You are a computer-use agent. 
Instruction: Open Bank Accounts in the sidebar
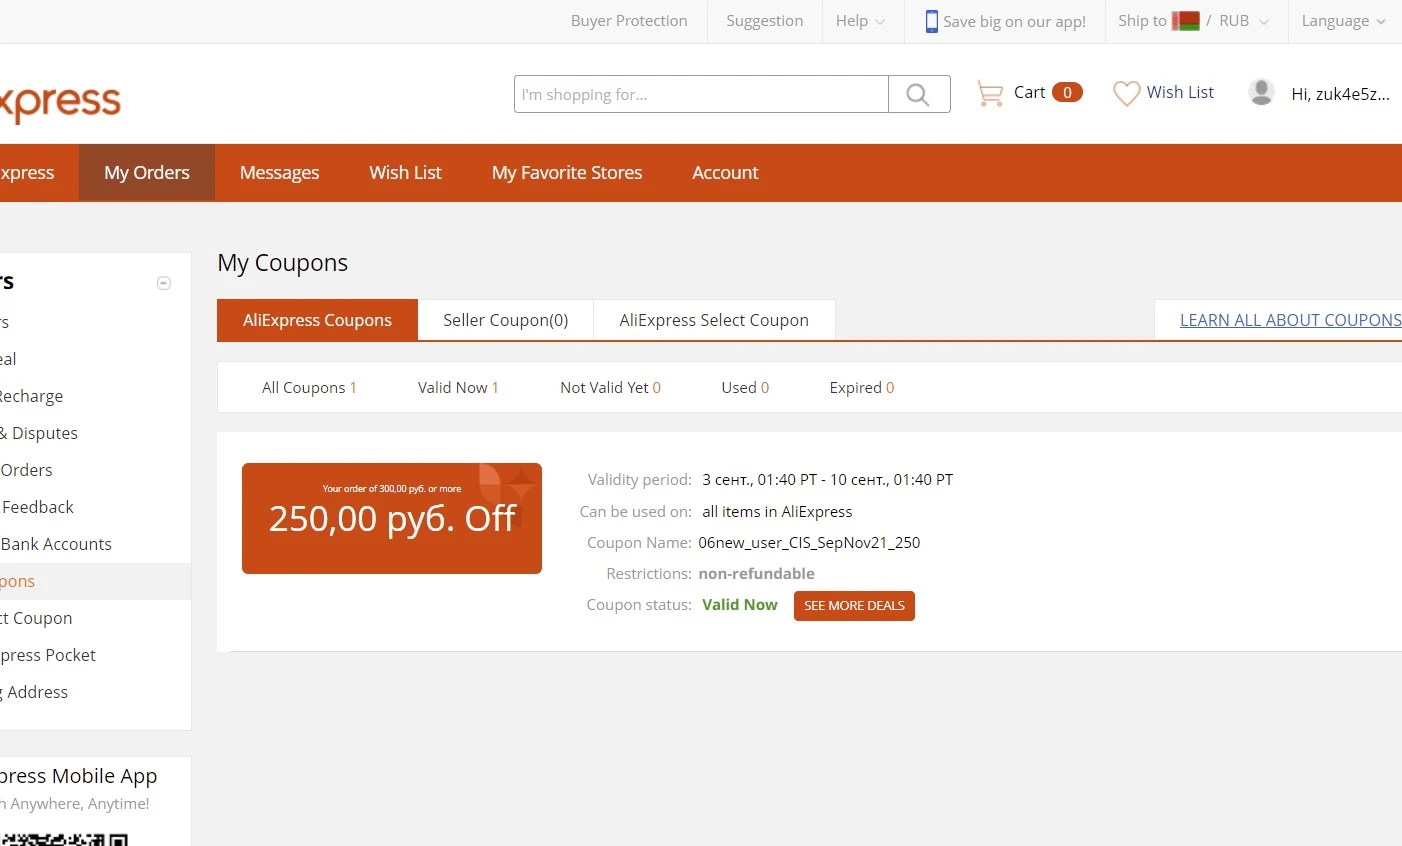coord(56,544)
